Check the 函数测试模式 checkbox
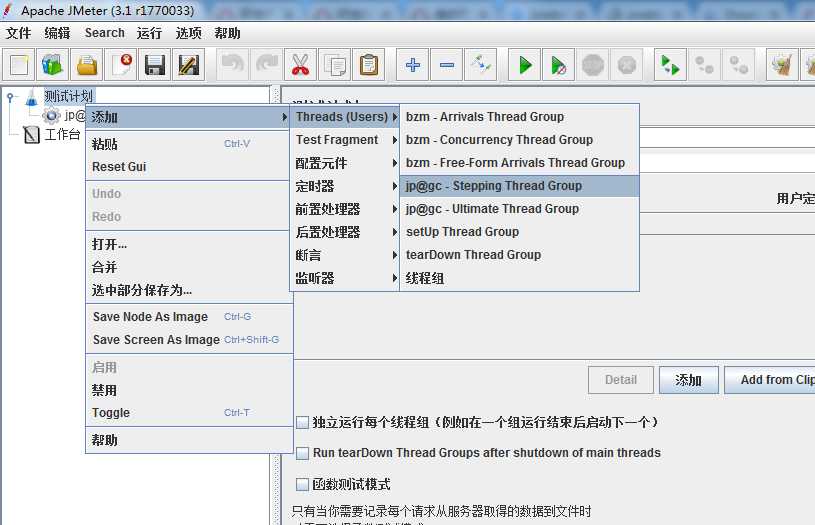Screen dimensions: 815x525 click(302, 484)
